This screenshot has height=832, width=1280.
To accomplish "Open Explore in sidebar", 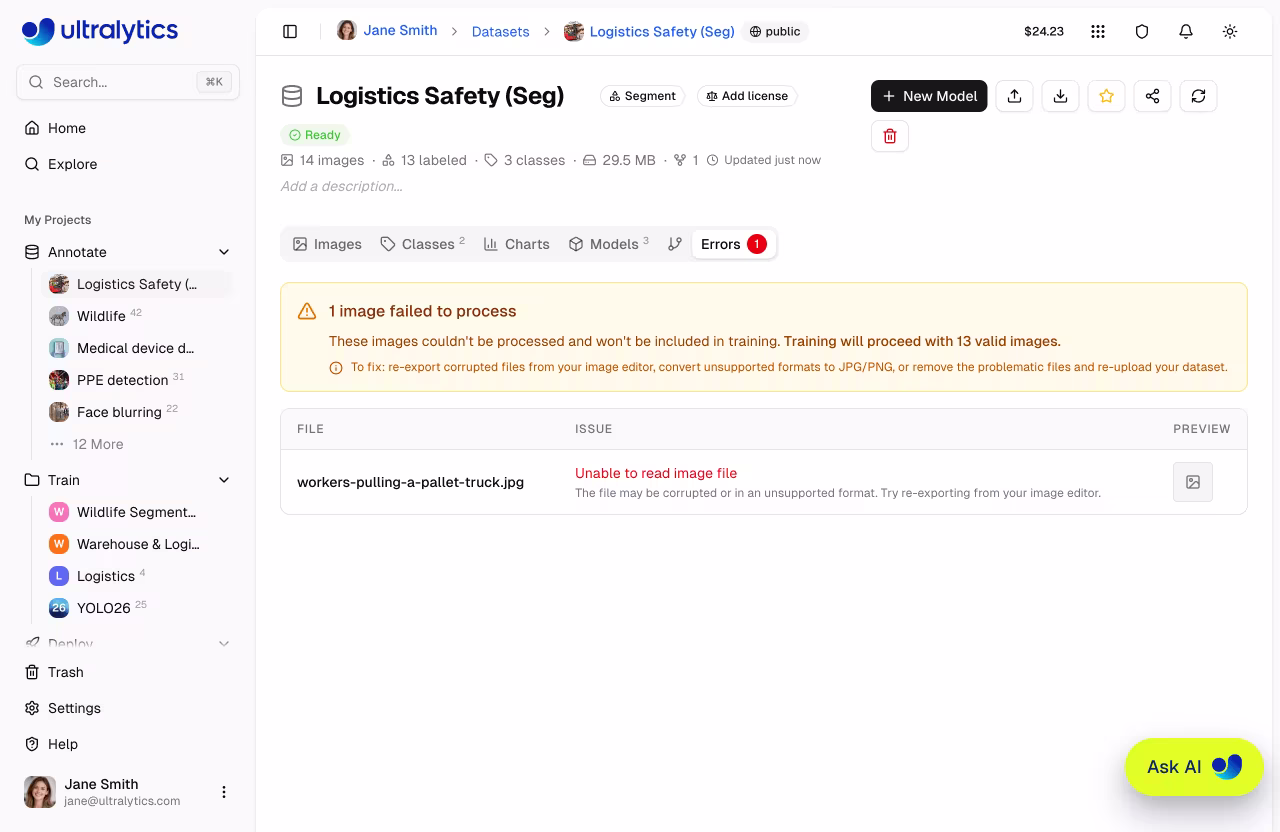I will [128, 164].
